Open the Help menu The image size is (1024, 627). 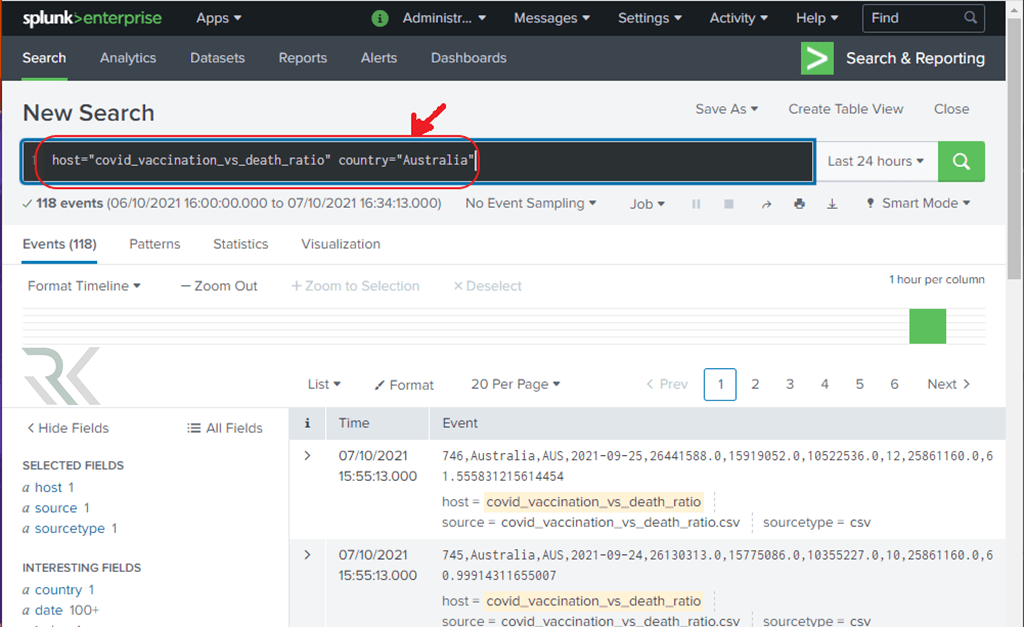click(x=817, y=18)
